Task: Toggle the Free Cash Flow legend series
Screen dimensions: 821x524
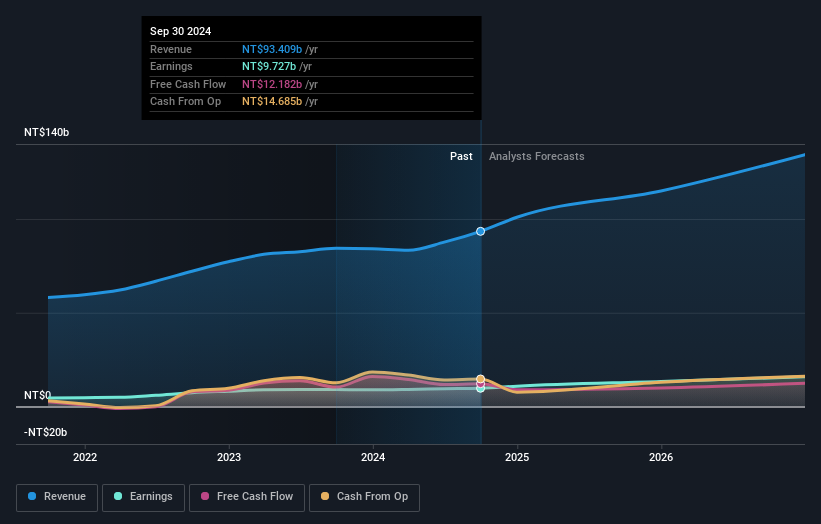Action: [247, 497]
